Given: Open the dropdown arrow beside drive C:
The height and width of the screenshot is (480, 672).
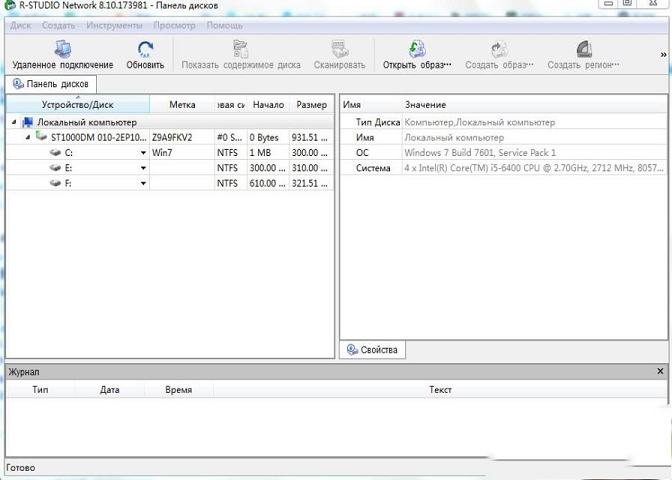Looking at the screenshot, I should [x=143, y=153].
